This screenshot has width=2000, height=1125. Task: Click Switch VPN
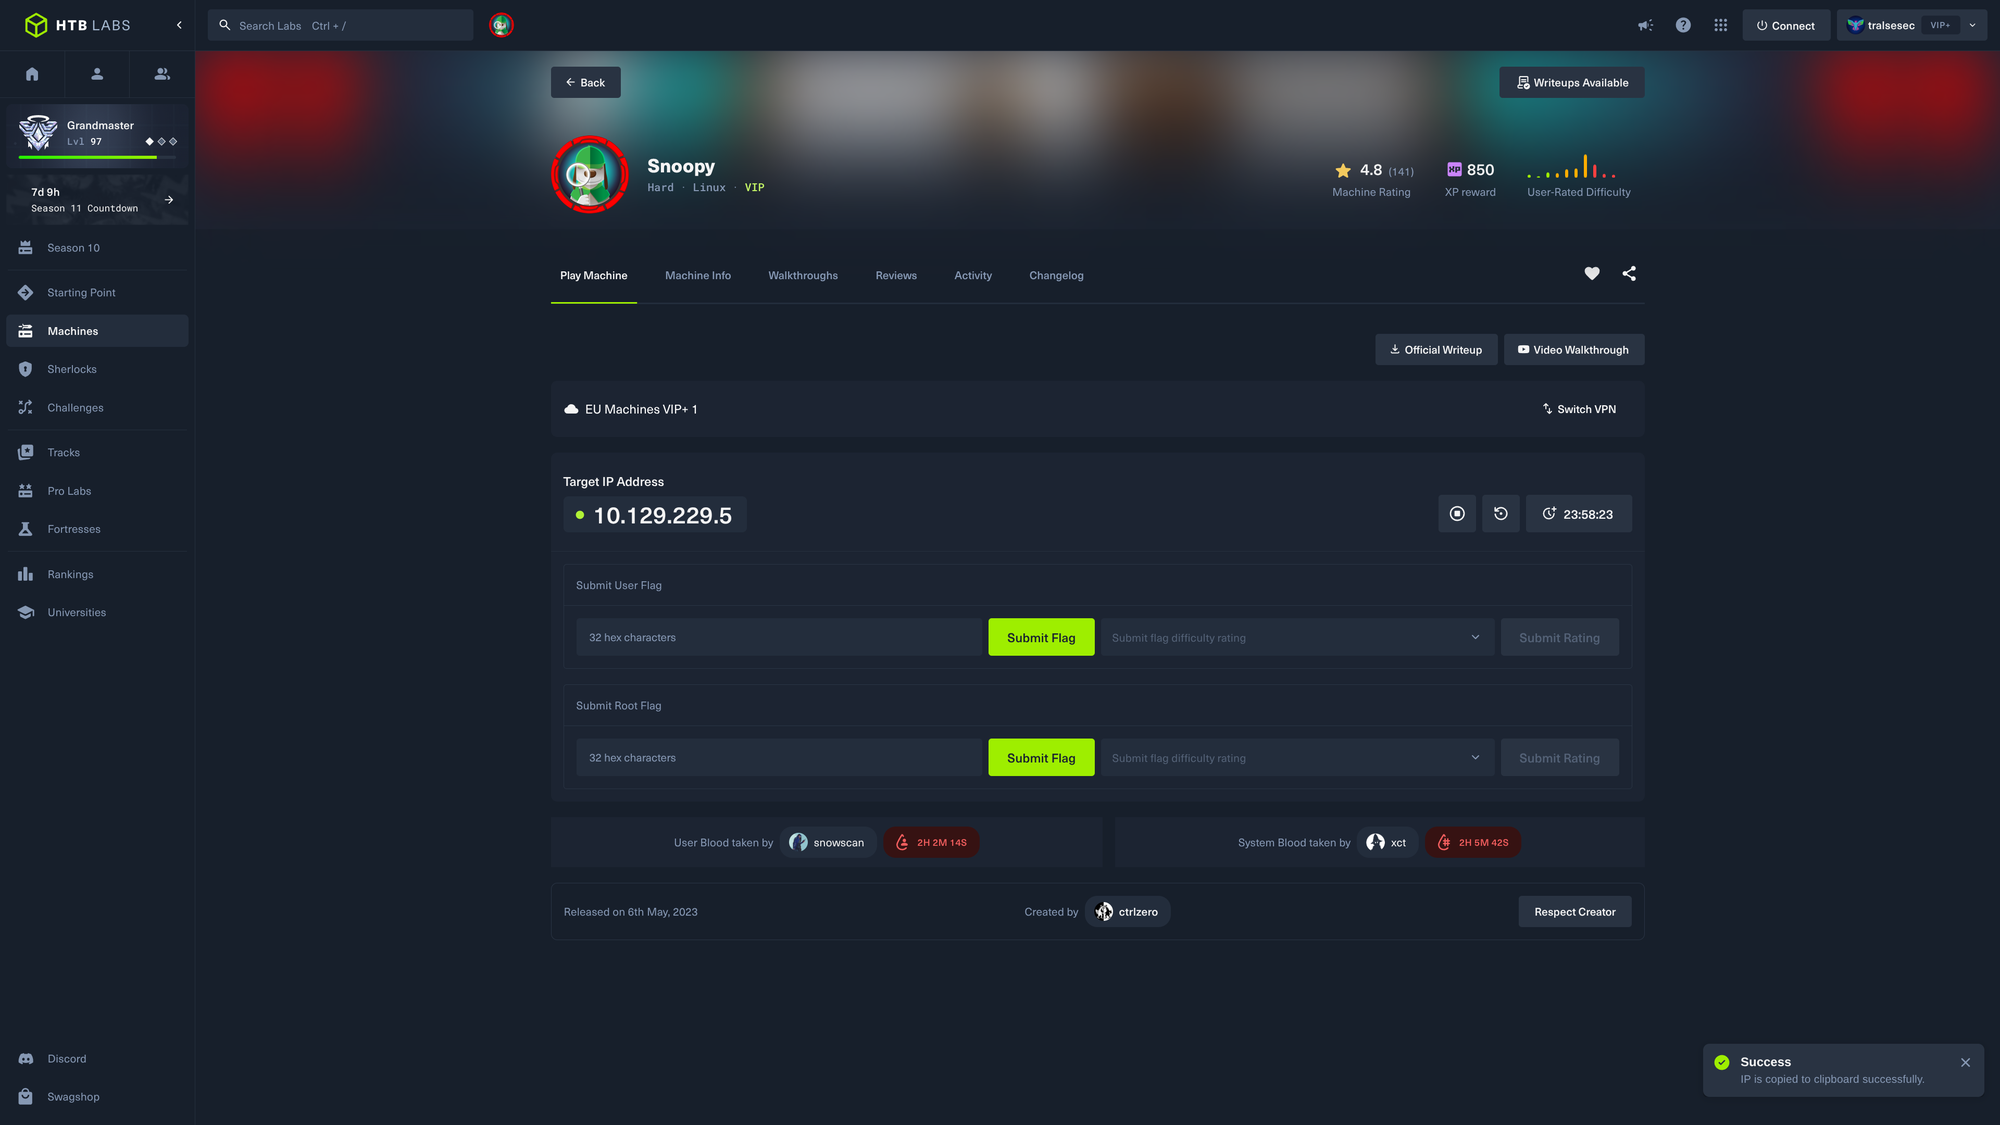point(1579,409)
